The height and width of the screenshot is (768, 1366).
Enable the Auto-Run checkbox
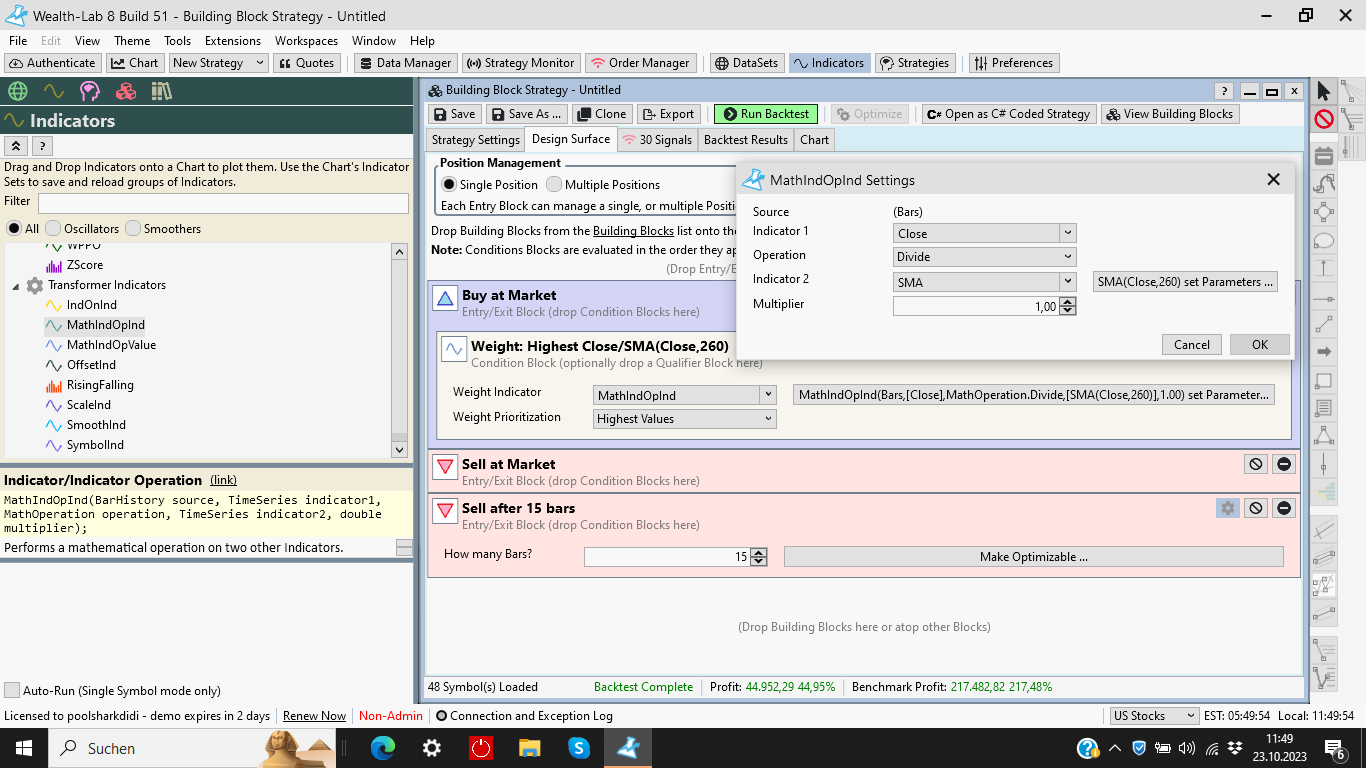[x=12, y=691]
